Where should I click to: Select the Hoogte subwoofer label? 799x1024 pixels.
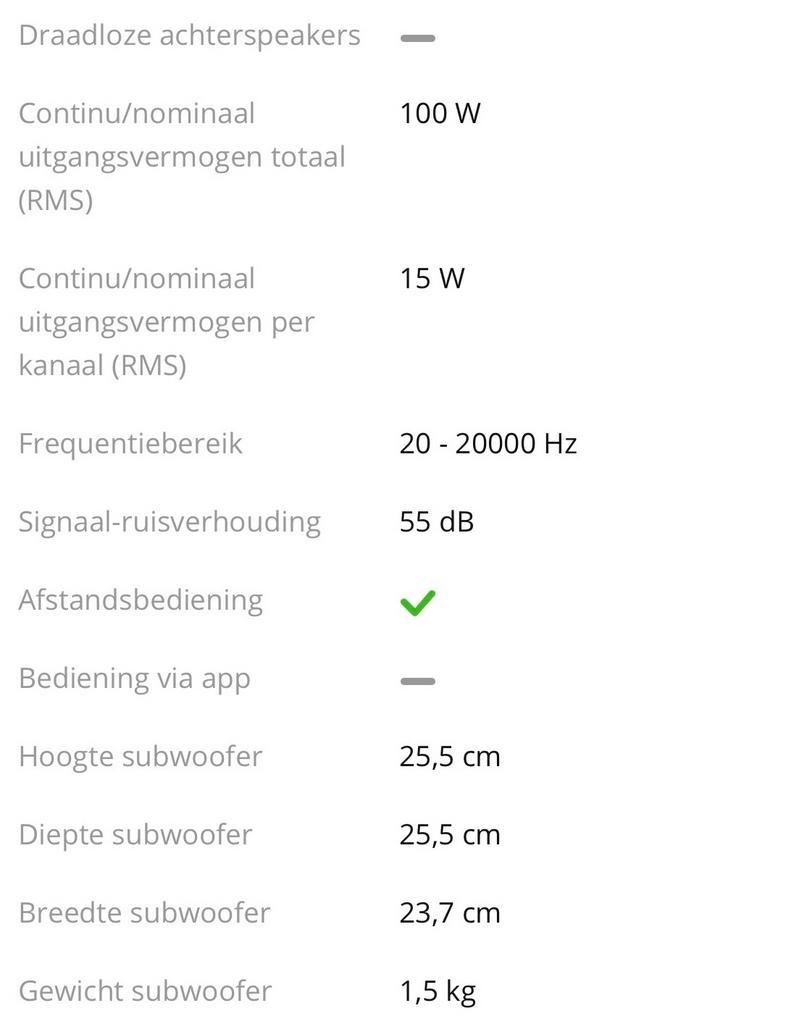[140, 756]
